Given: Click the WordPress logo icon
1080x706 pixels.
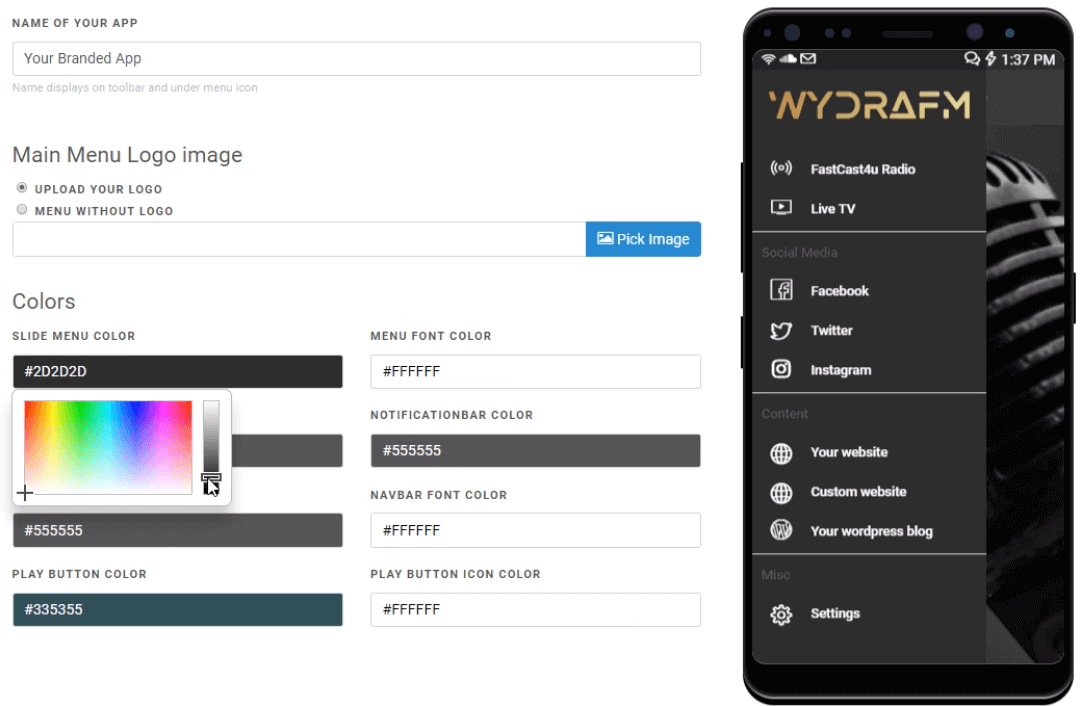Looking at the screenshot, I should (780, 530).
